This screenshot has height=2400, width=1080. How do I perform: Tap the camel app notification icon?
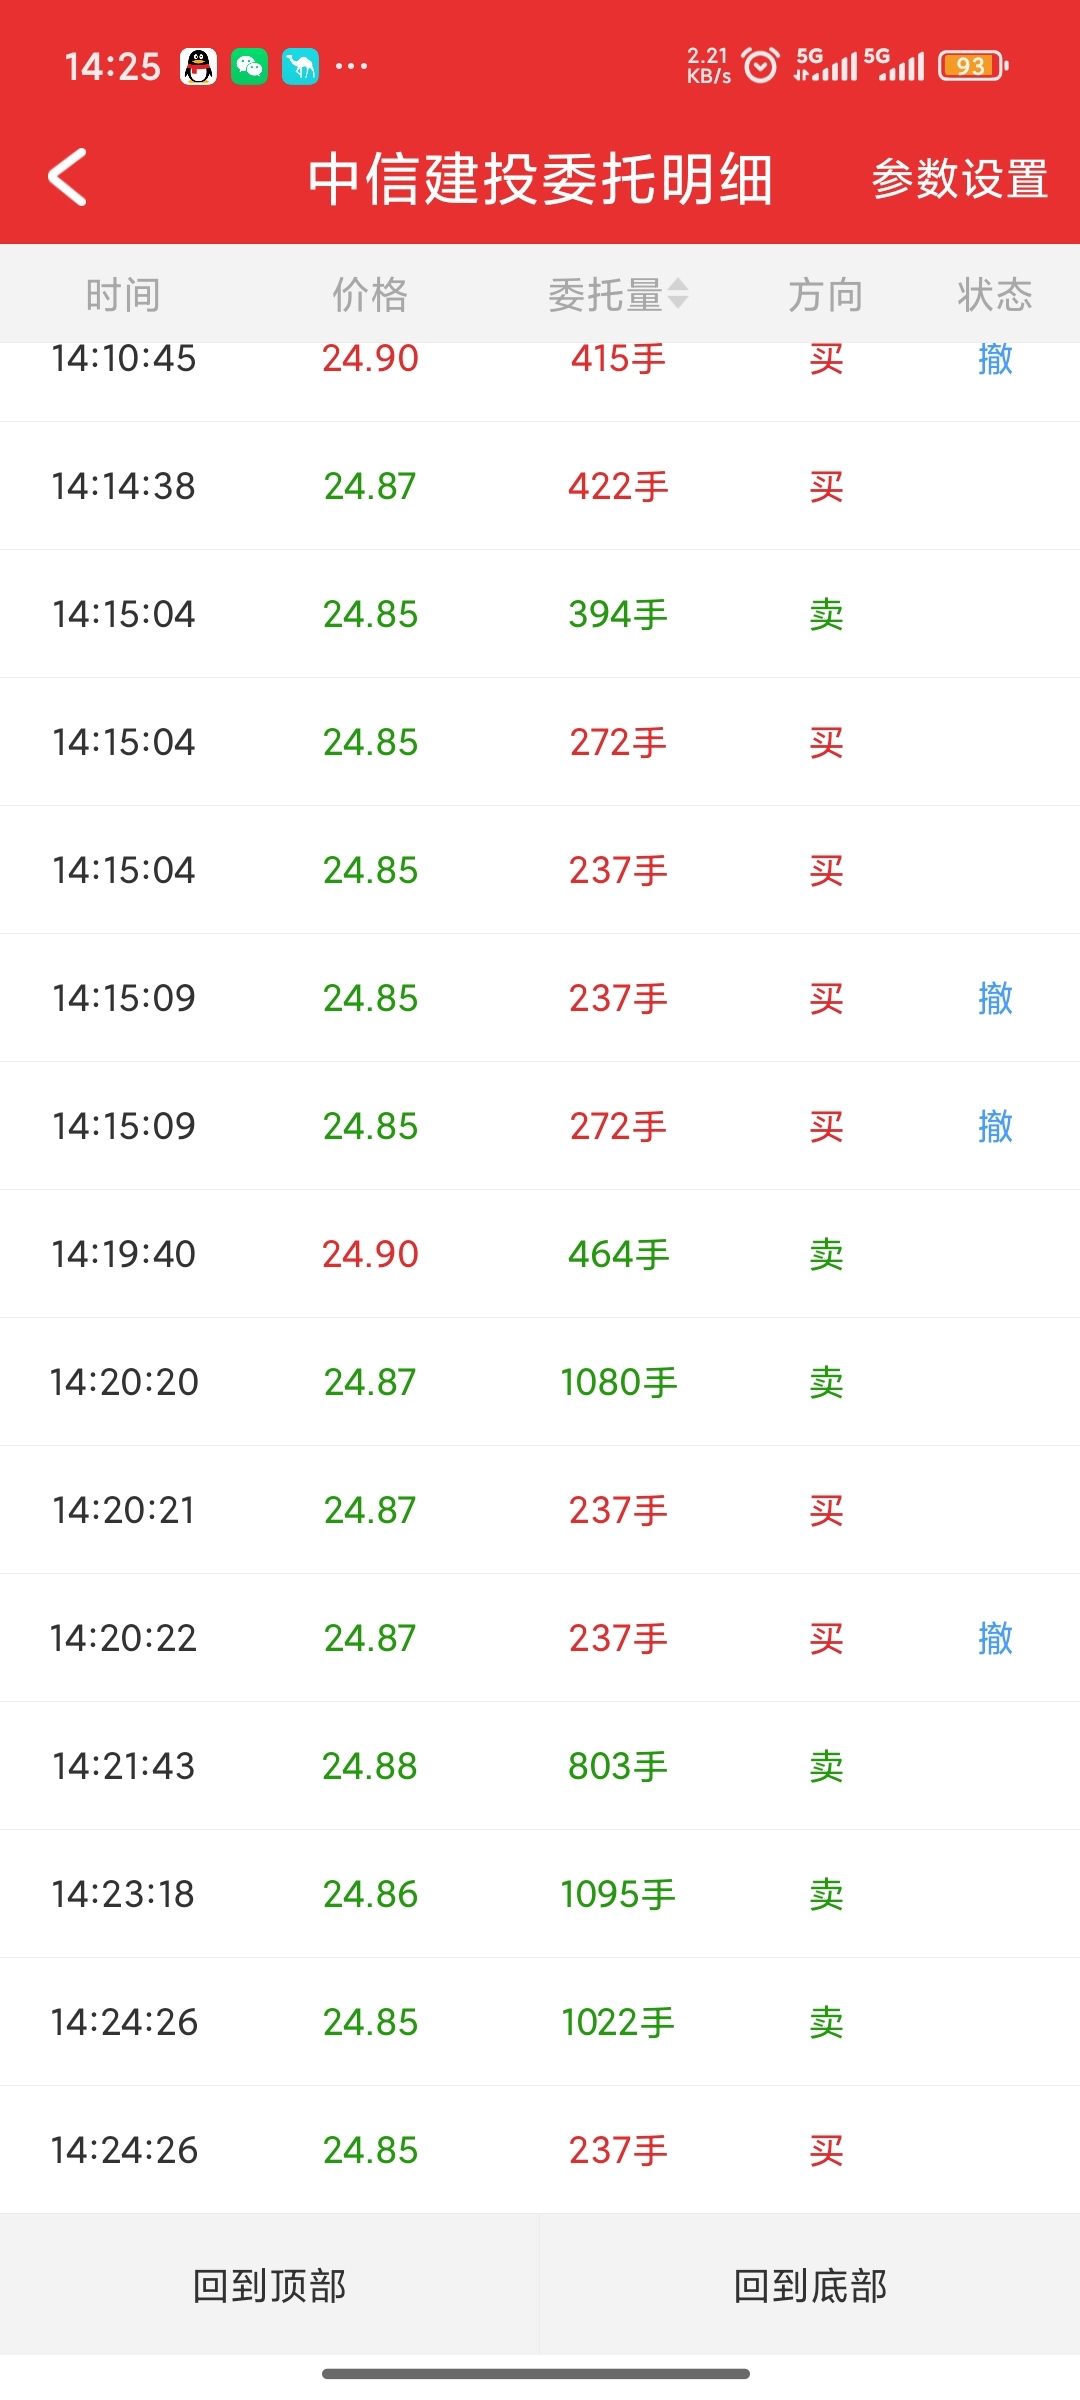click(300, 67)
